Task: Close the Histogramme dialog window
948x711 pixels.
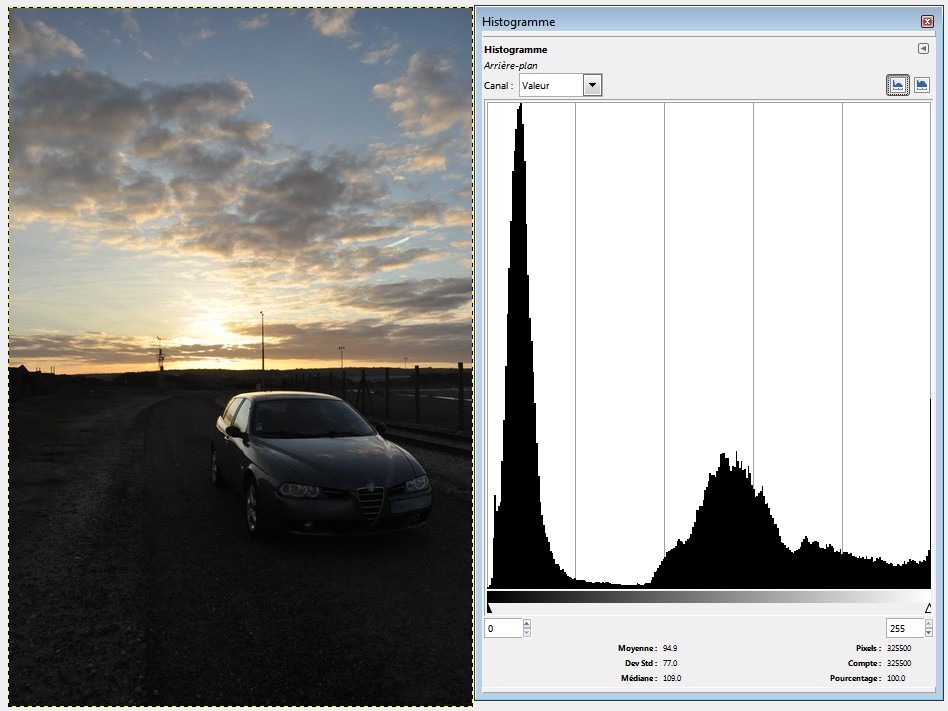Action: (927, 21)
